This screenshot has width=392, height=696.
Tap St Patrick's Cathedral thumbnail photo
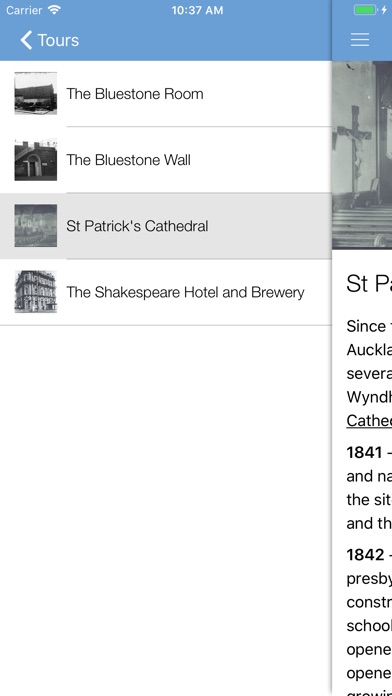36,225
